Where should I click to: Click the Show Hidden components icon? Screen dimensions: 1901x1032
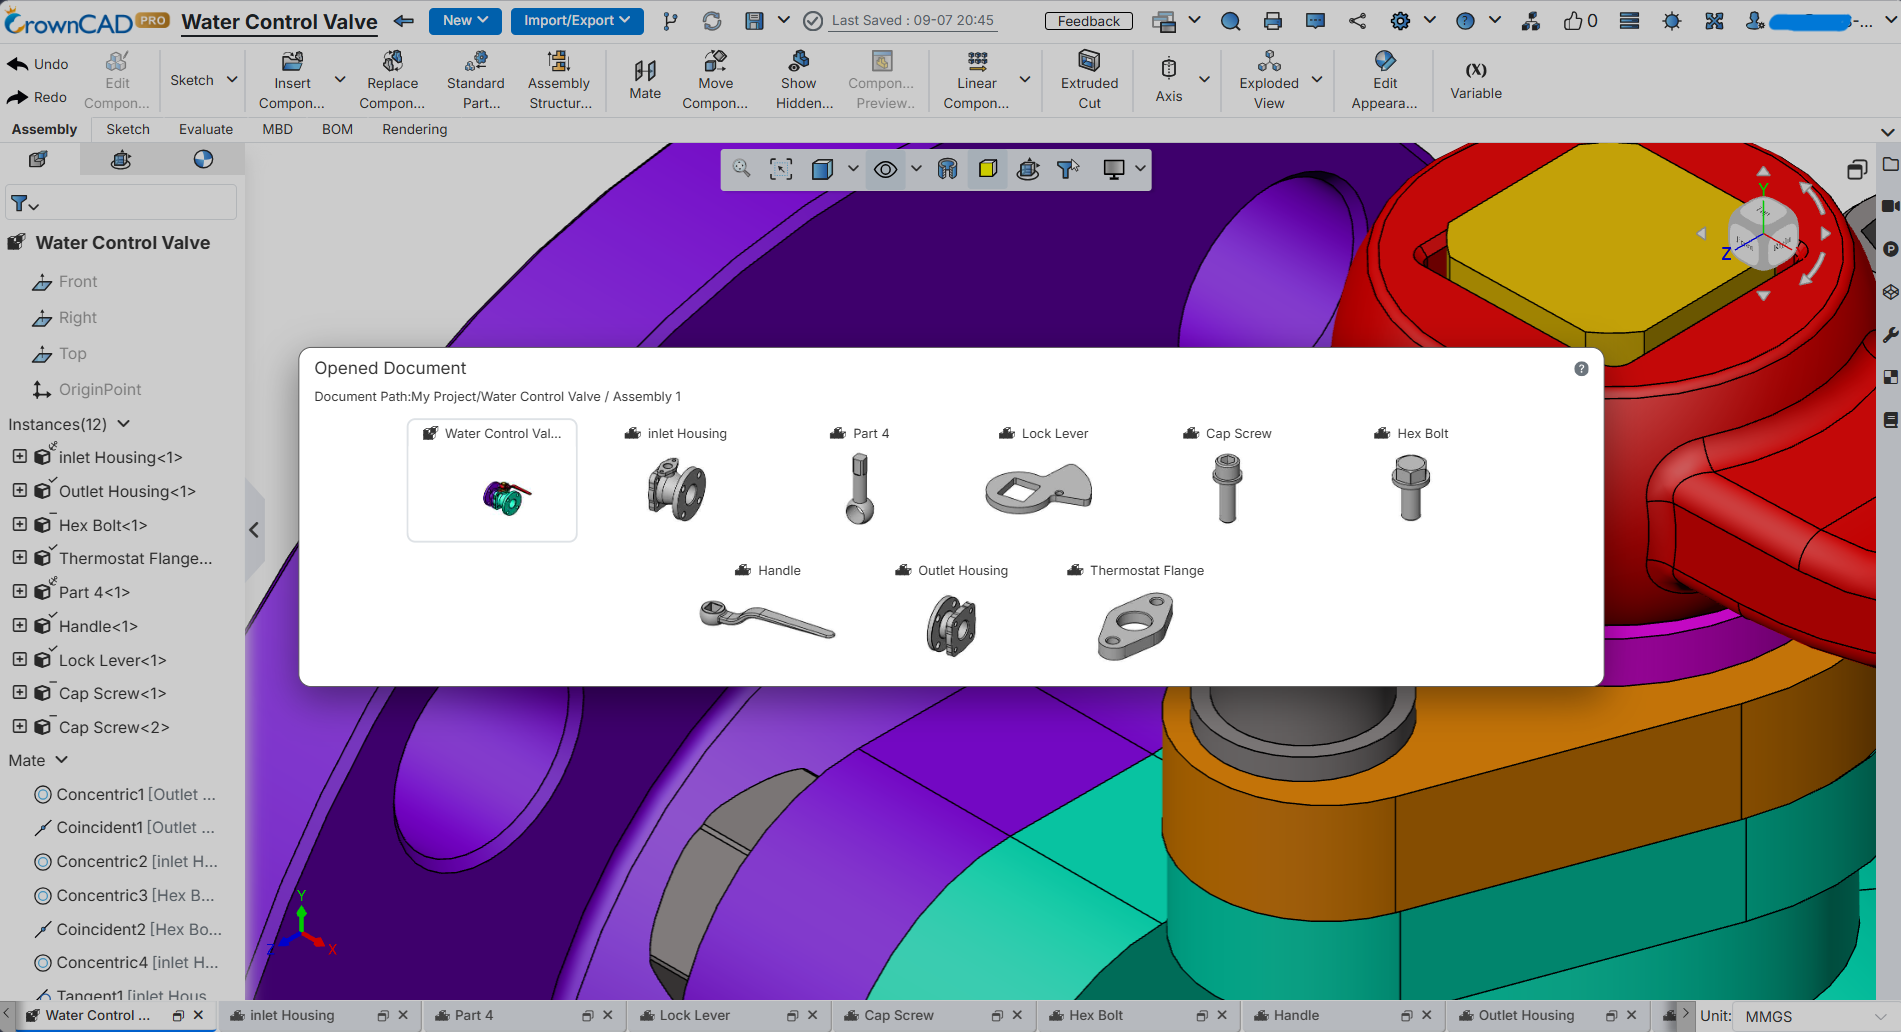(799, 61)
